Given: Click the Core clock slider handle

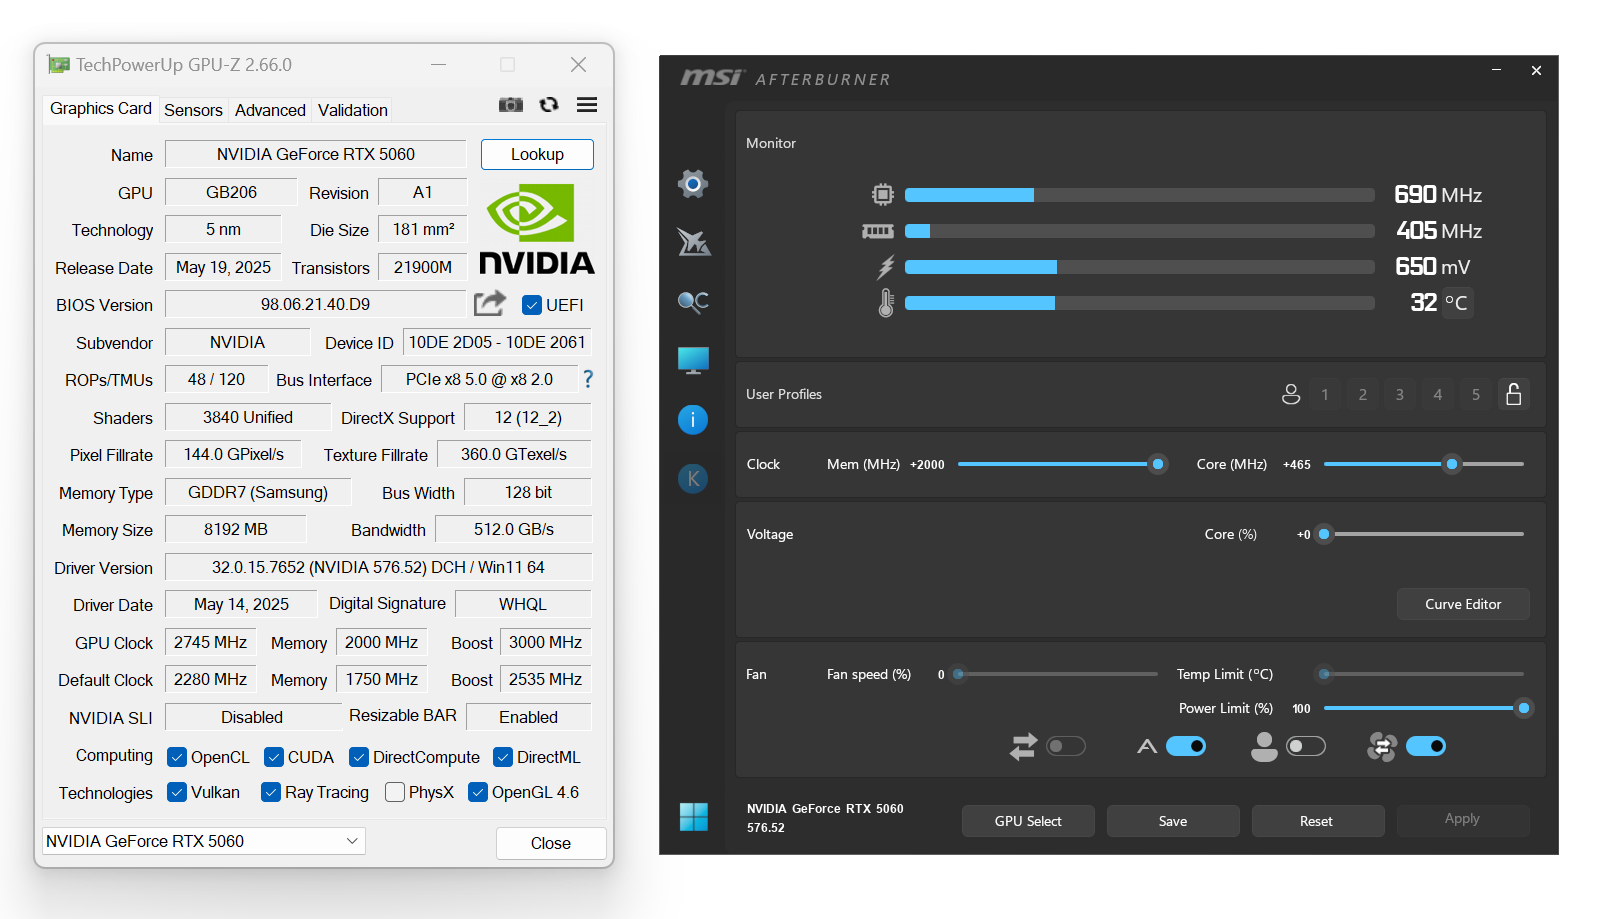Looking at the screenshot, I should pos(1452,464).
